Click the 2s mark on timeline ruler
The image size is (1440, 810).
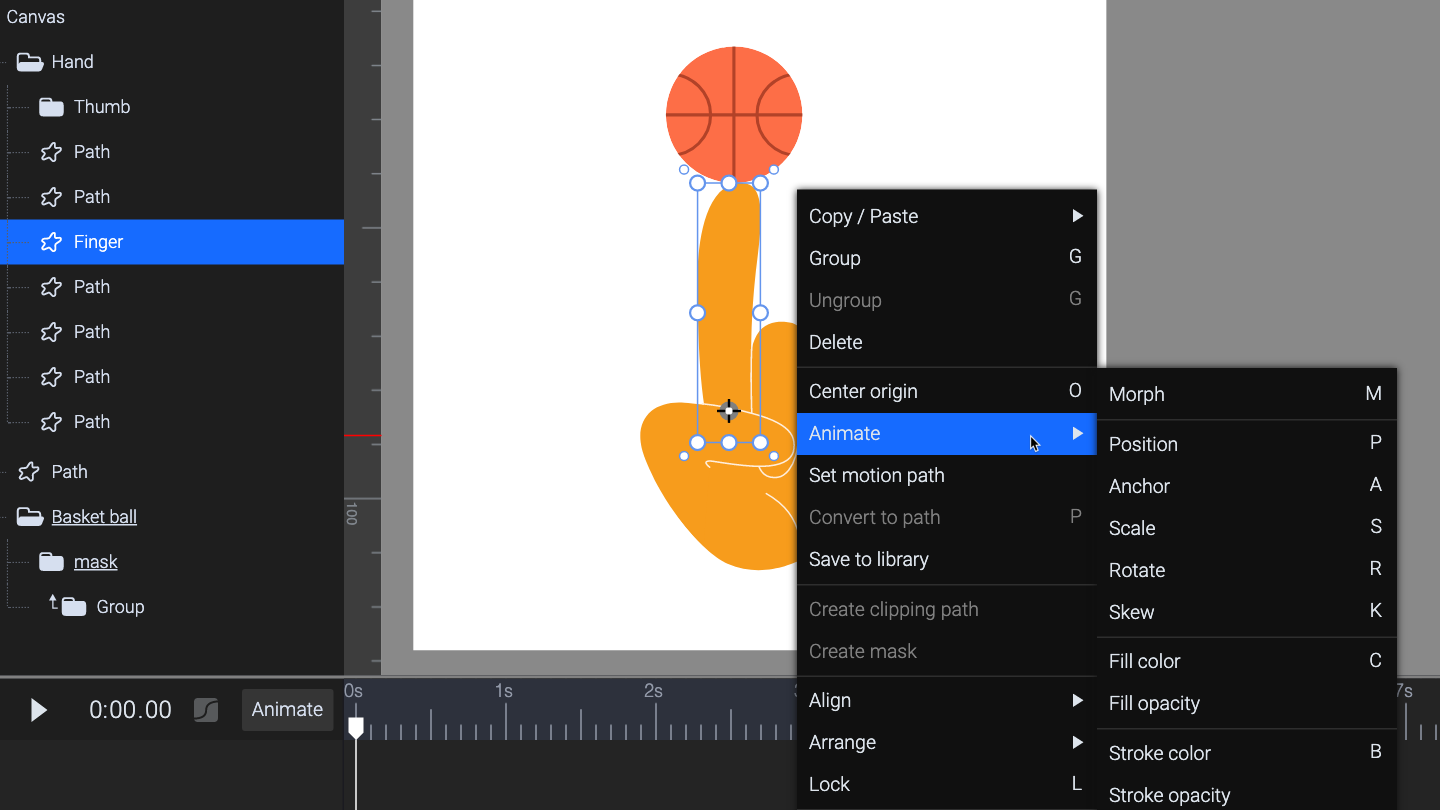tap(654, 691)
